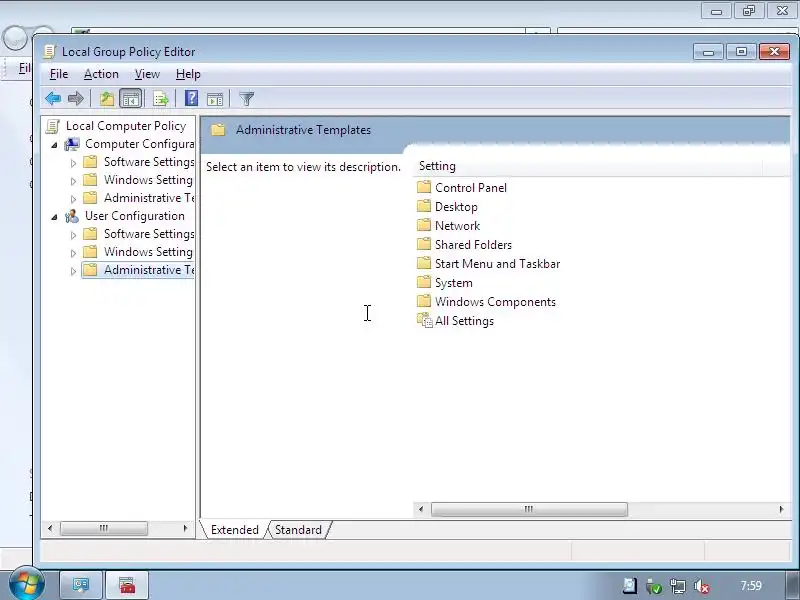800x600 pixels.
Task: Select Software Settings text under Computer Configuration
Action: pos(149,162)
